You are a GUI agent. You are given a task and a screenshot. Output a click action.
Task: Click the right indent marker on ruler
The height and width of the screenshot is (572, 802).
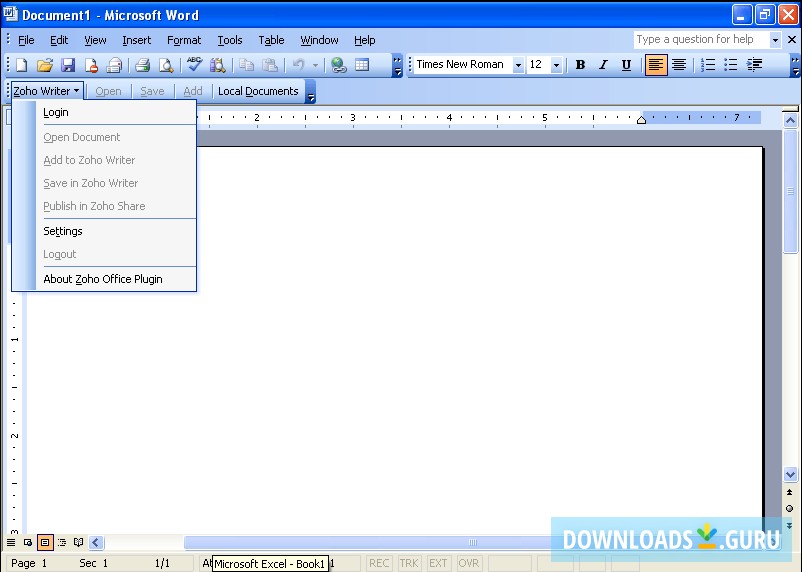coord(641,120)
